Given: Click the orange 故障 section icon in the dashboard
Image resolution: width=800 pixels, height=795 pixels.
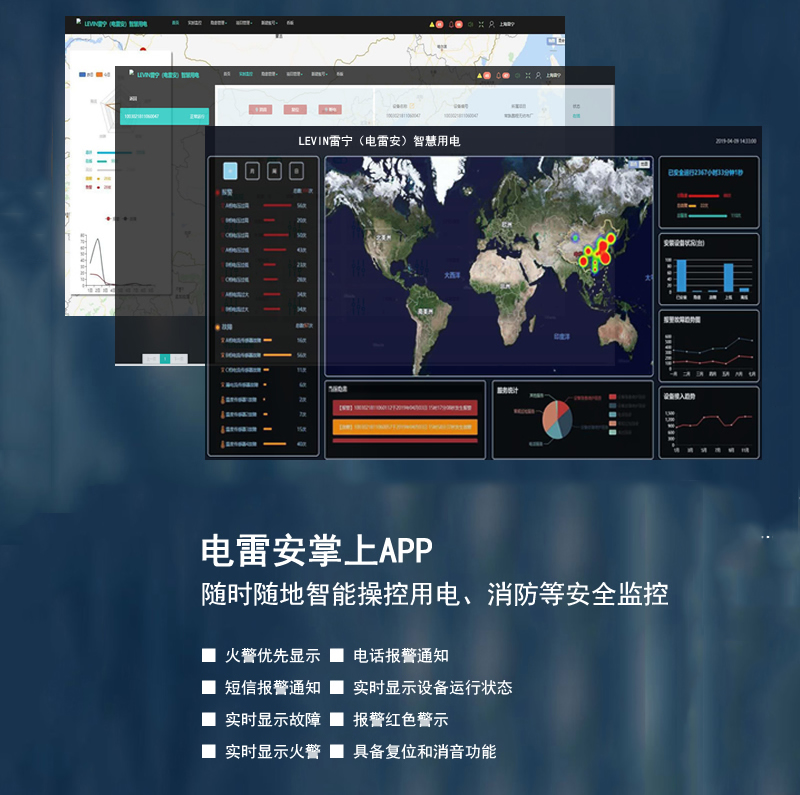Looking at the screenshot, I should pyautogui.click(x=218, y=327).
